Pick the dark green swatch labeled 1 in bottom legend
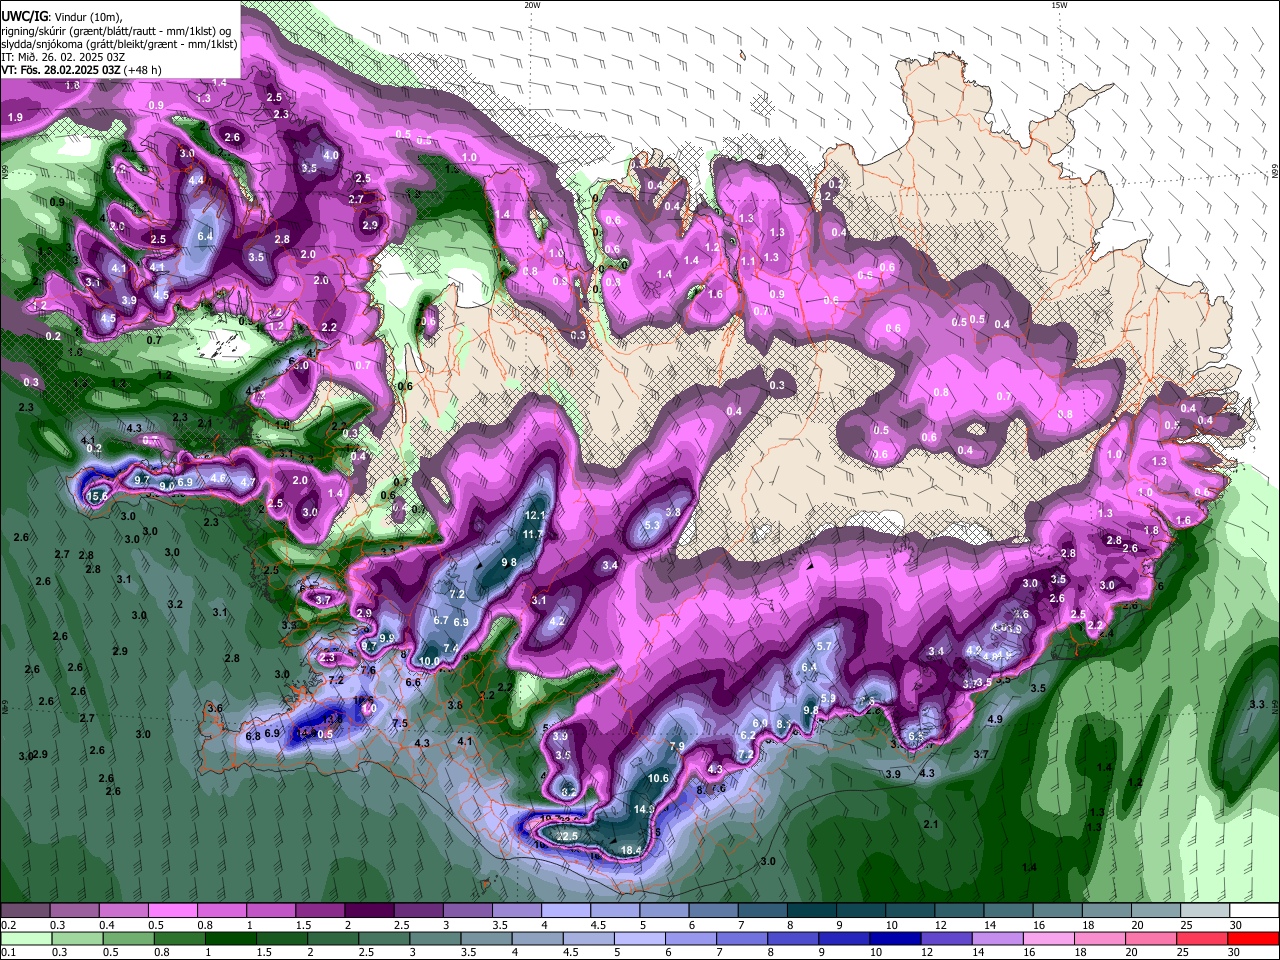 point(231,939)
